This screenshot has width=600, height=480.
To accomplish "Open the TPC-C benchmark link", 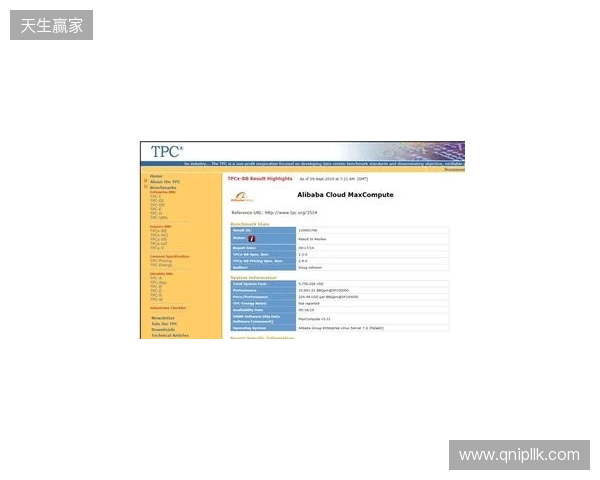I will click(156, 196).
